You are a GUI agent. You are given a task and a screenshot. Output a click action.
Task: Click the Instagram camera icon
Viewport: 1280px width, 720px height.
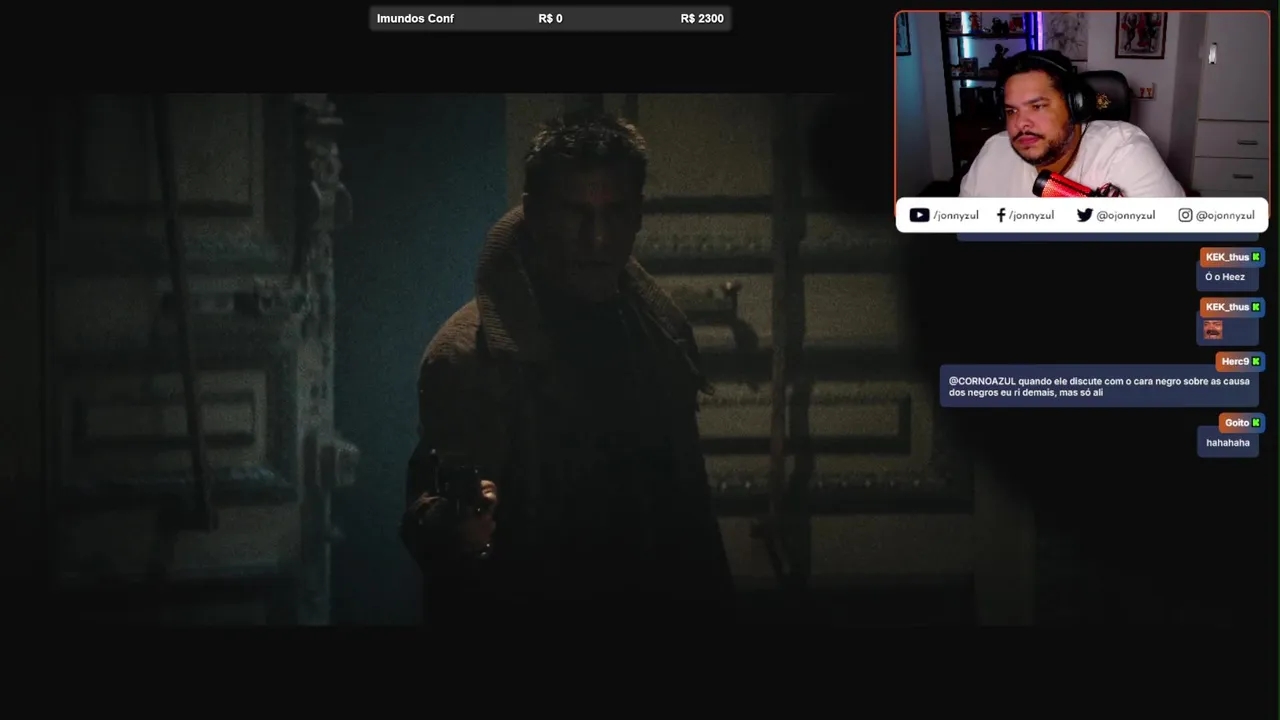click(x=1185, y=215)
